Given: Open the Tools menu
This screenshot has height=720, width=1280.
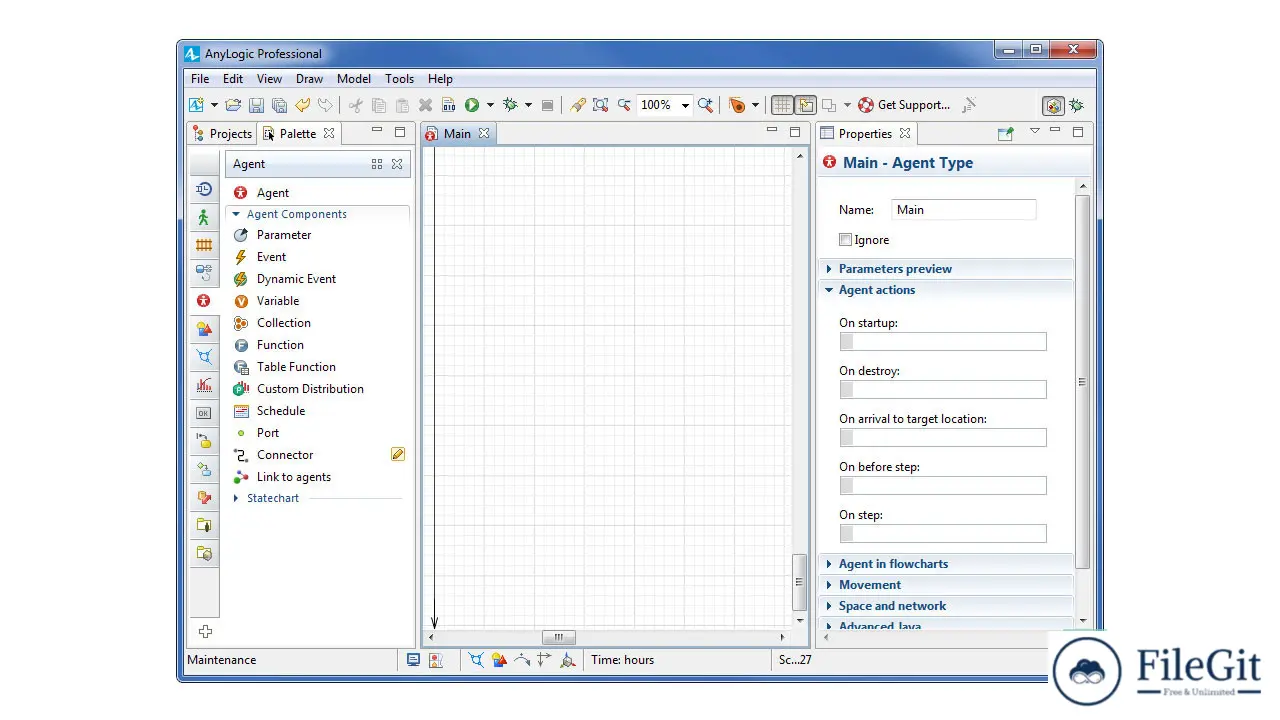Looking at the screenshot, I should pos(399,79).
